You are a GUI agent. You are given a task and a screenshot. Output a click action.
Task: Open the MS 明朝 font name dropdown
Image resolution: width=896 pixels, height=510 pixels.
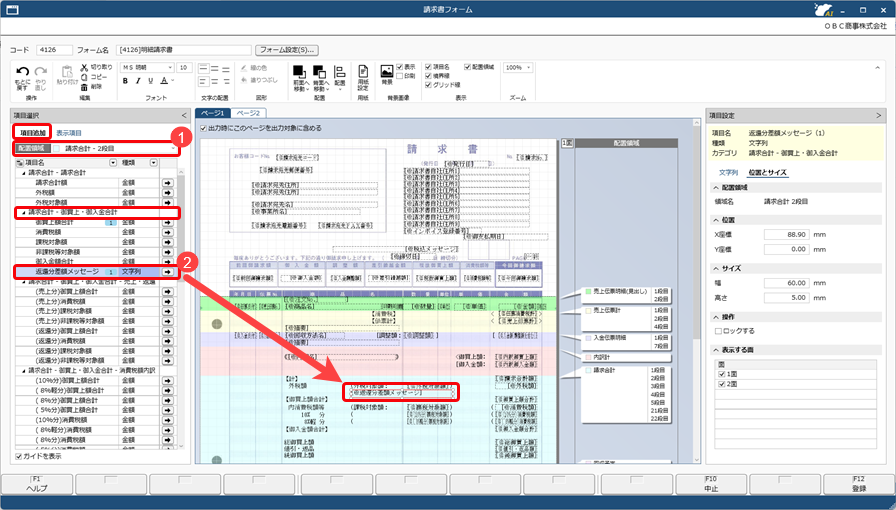coord(146,67)
